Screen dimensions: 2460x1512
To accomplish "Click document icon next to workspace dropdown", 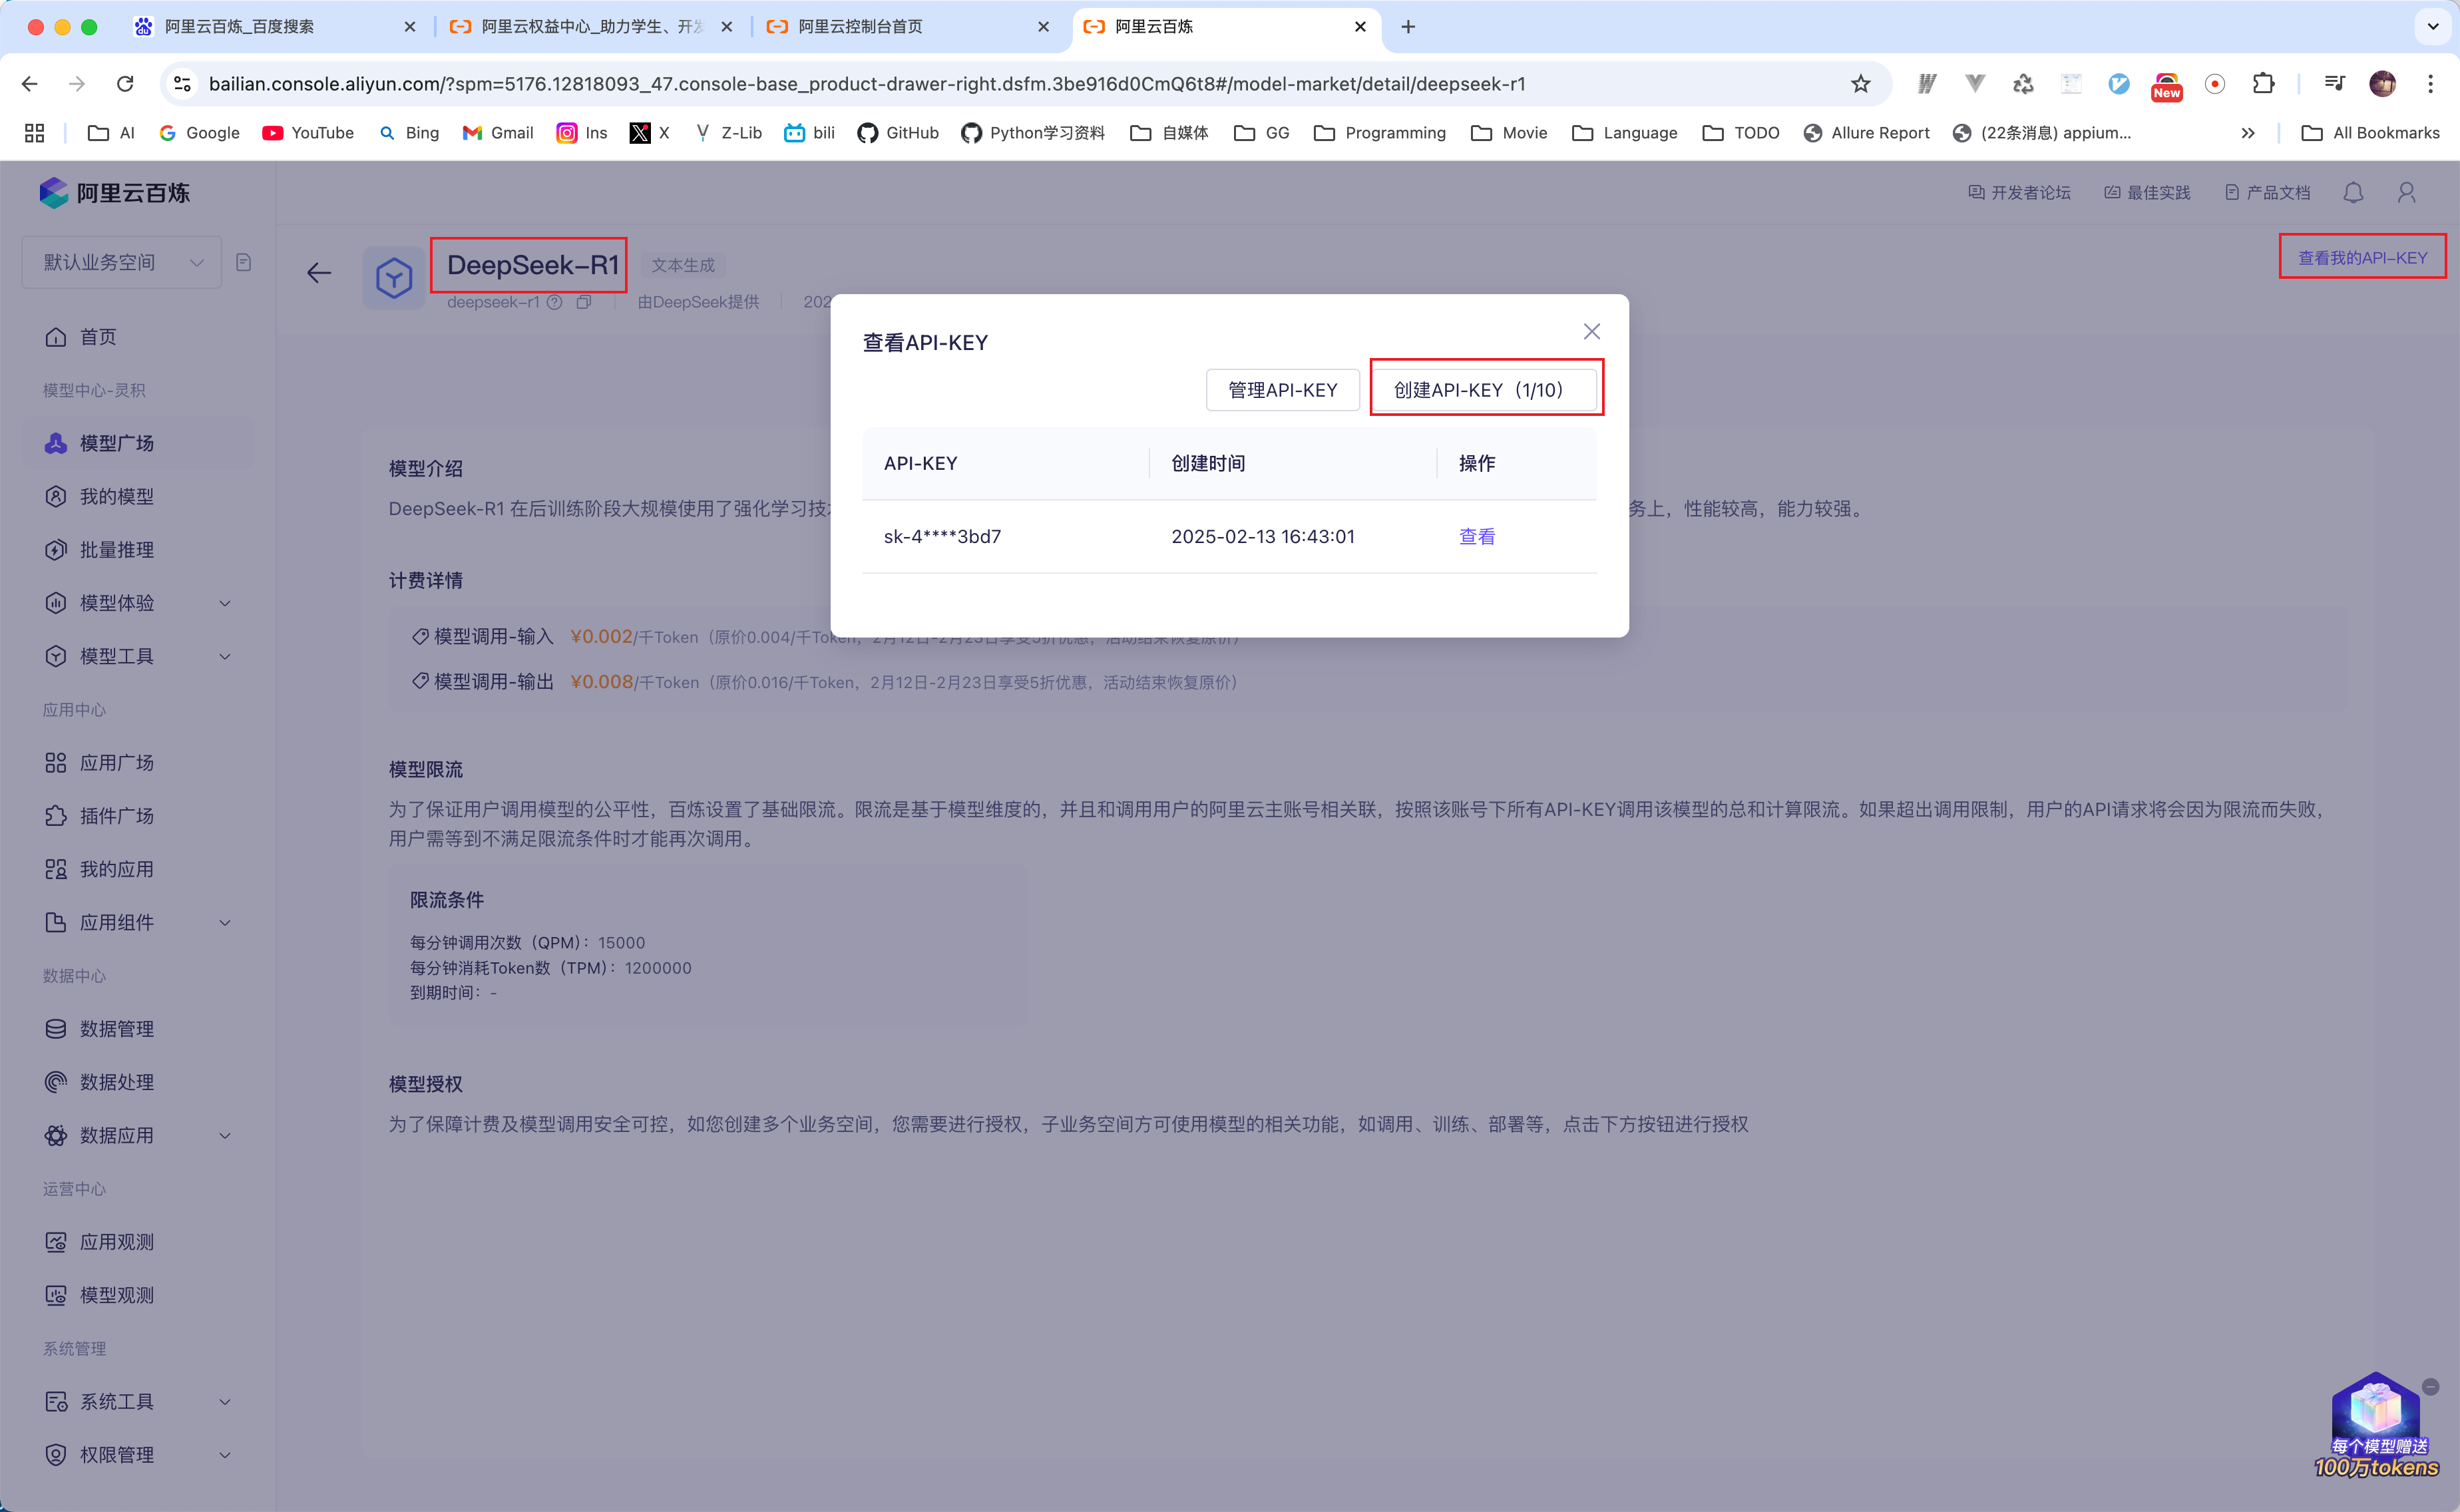I will (243, 262).
